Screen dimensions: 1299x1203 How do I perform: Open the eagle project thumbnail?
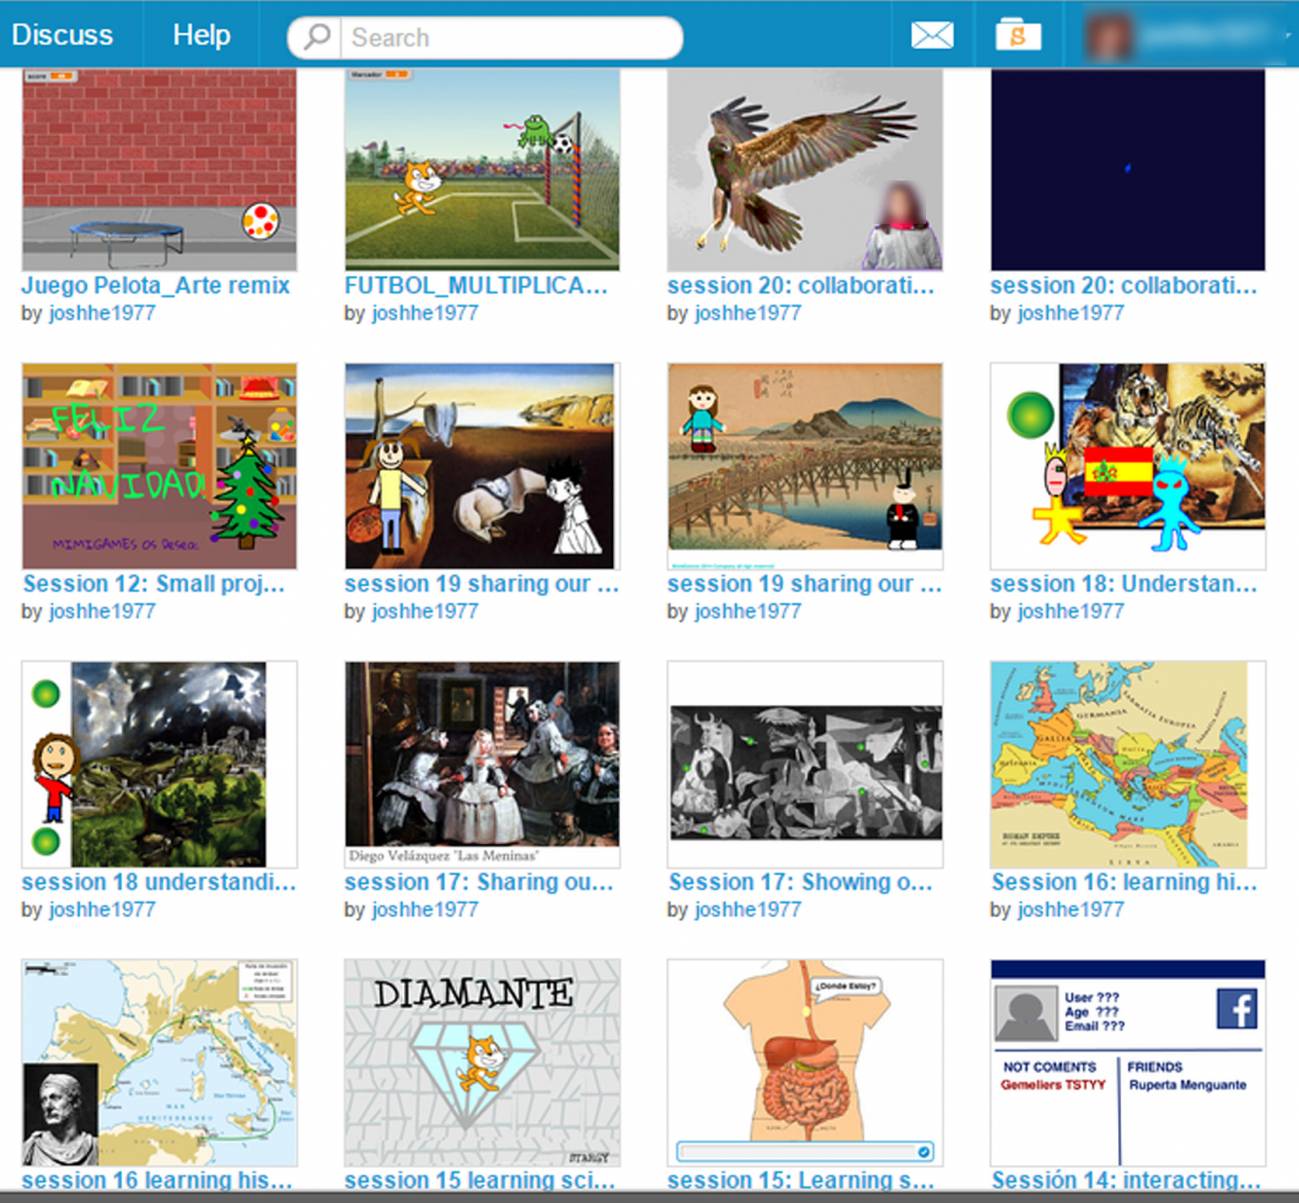pyautogui.click(x=805, y=169)
